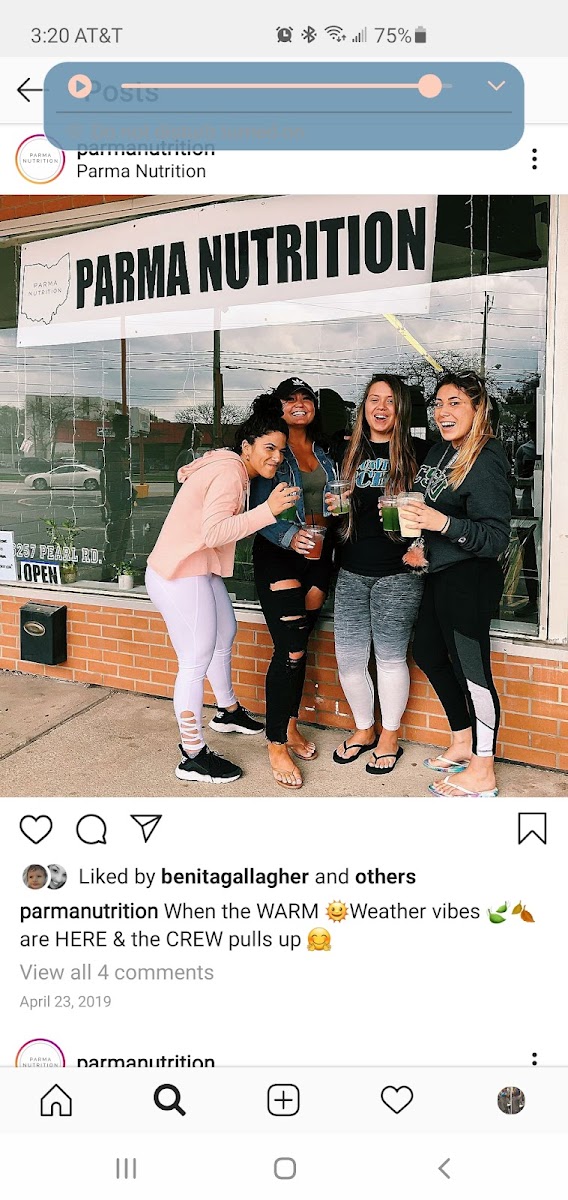The height and width of the screenshot is (1200, 568).
Task: Play audio in the overlay player
Action: coord(80,87)
